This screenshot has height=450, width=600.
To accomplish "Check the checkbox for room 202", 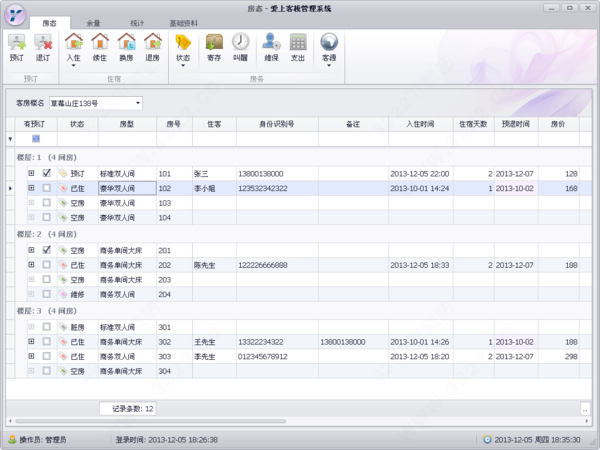I will click(x=46, y=265).
